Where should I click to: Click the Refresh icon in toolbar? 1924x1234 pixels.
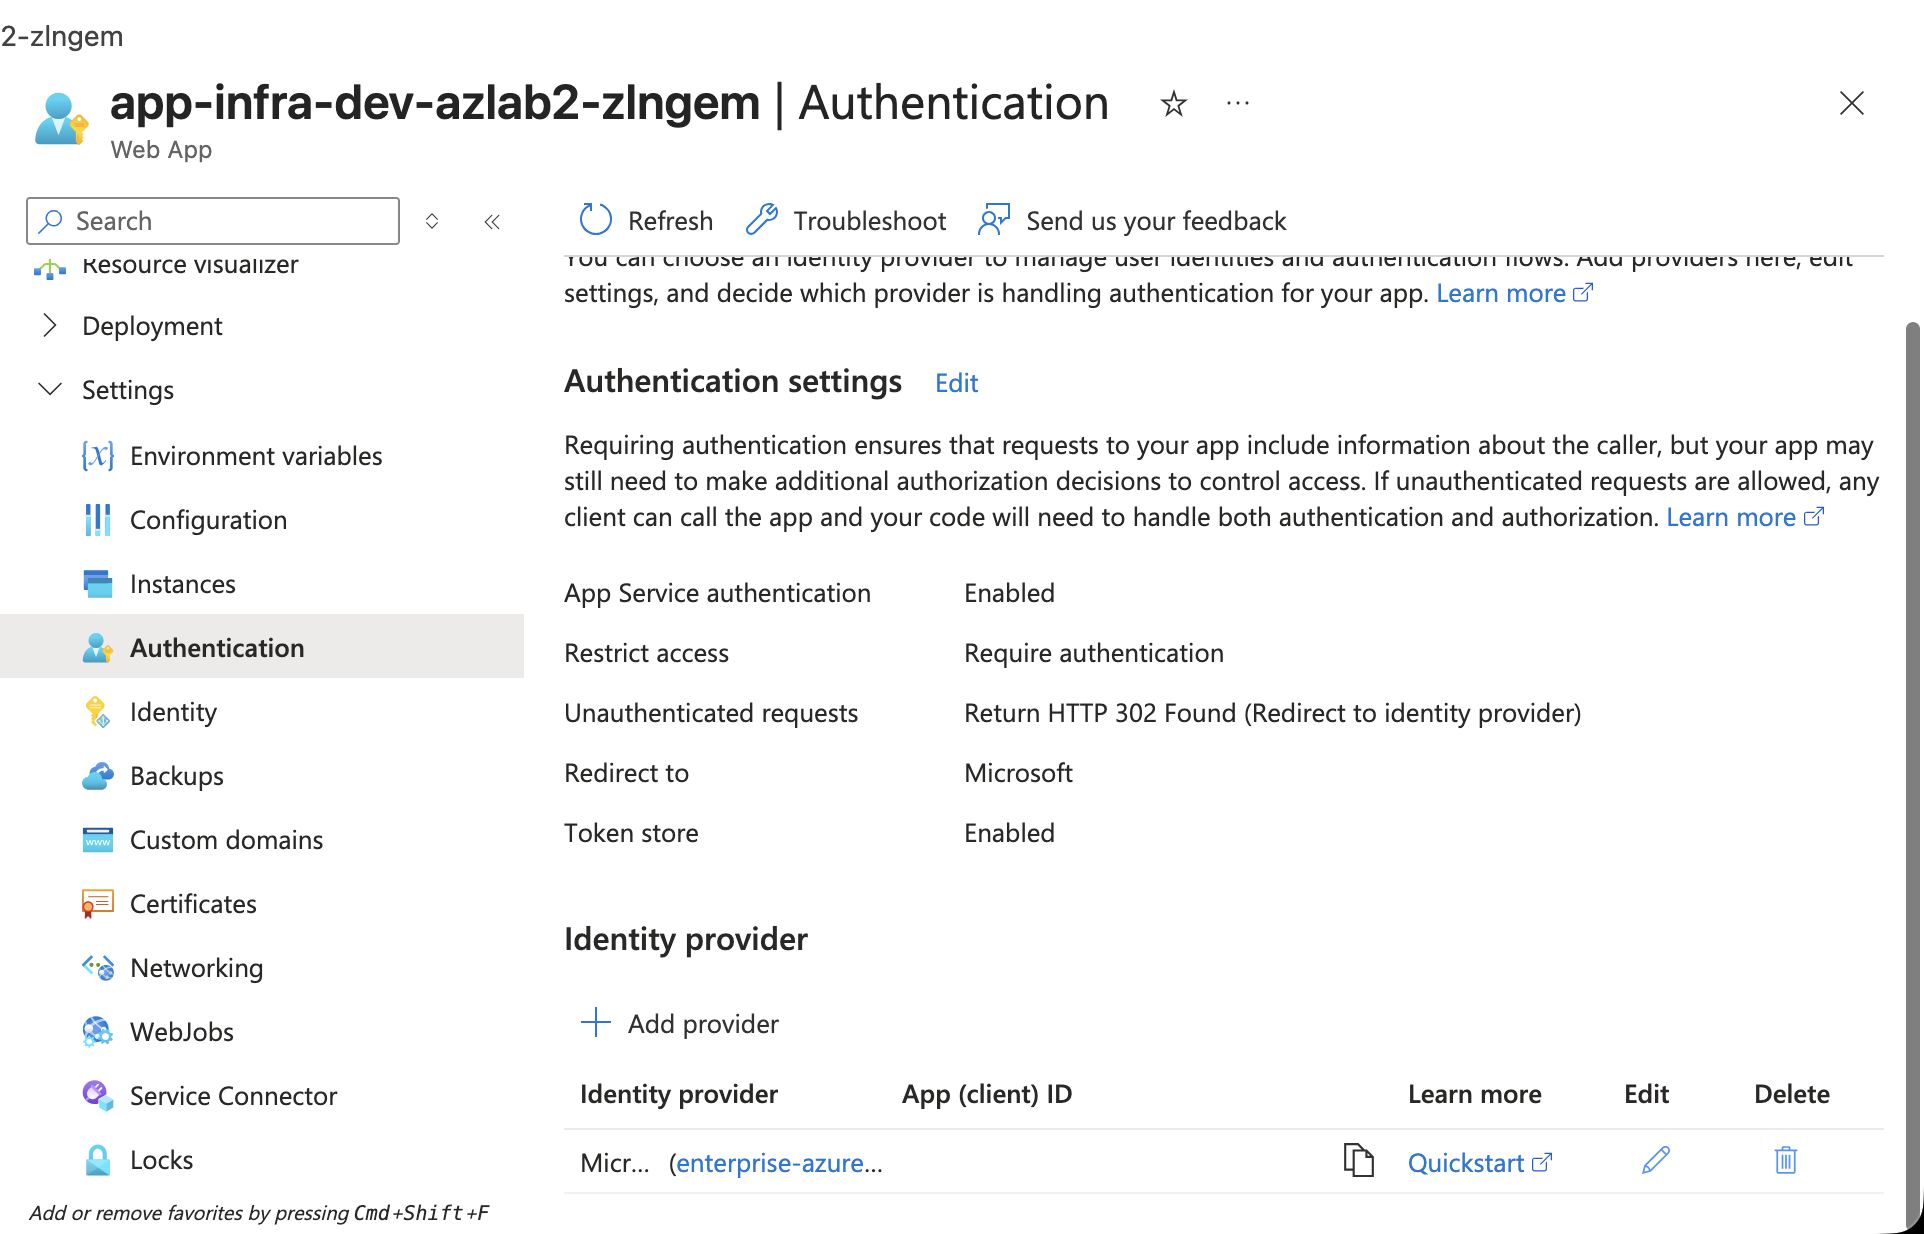[x=596, y=220]
